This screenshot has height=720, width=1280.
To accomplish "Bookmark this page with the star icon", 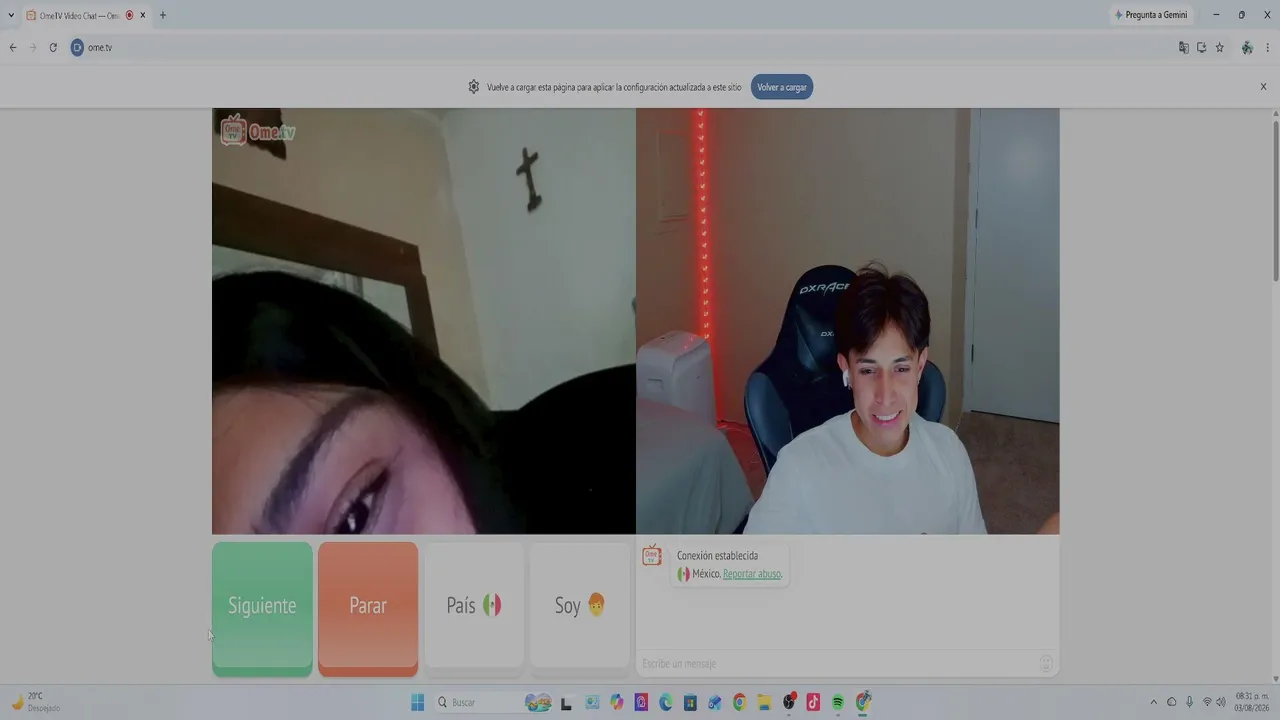I will (x=1220, y=47).
